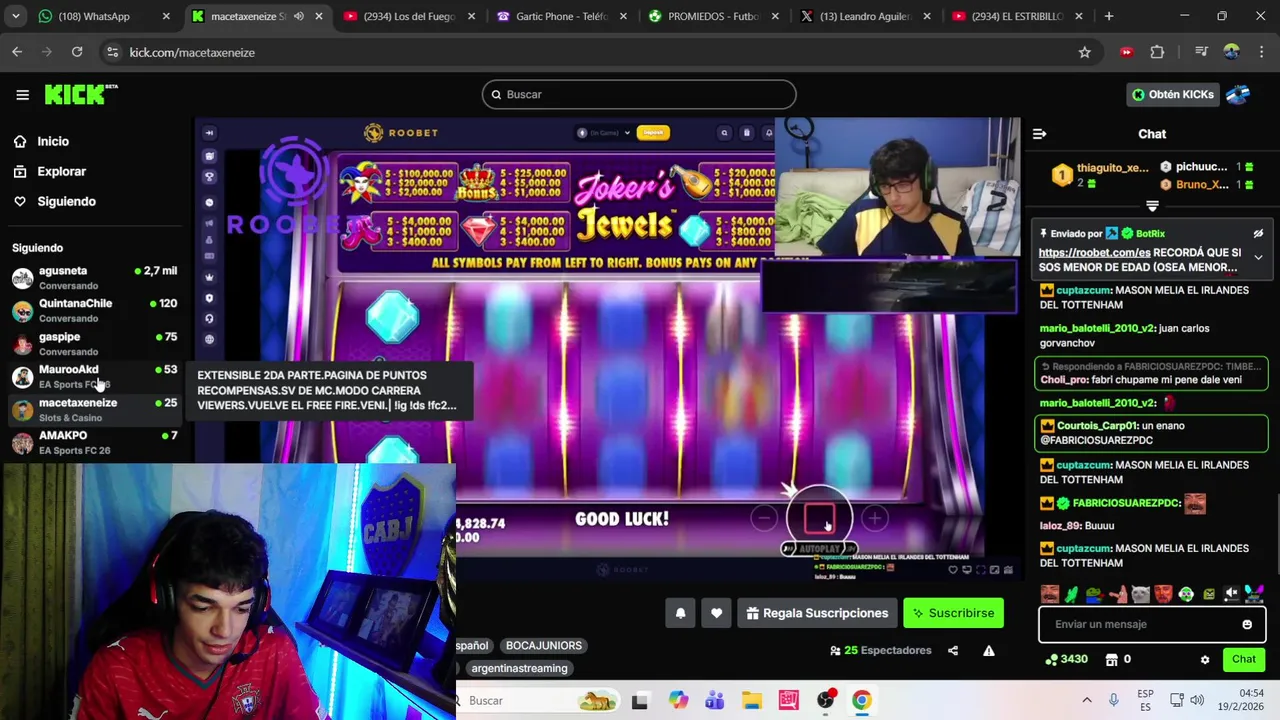1280x720 pixels.
Task: Open the emoji picker in message box
Action: (x=1247, y=624)
